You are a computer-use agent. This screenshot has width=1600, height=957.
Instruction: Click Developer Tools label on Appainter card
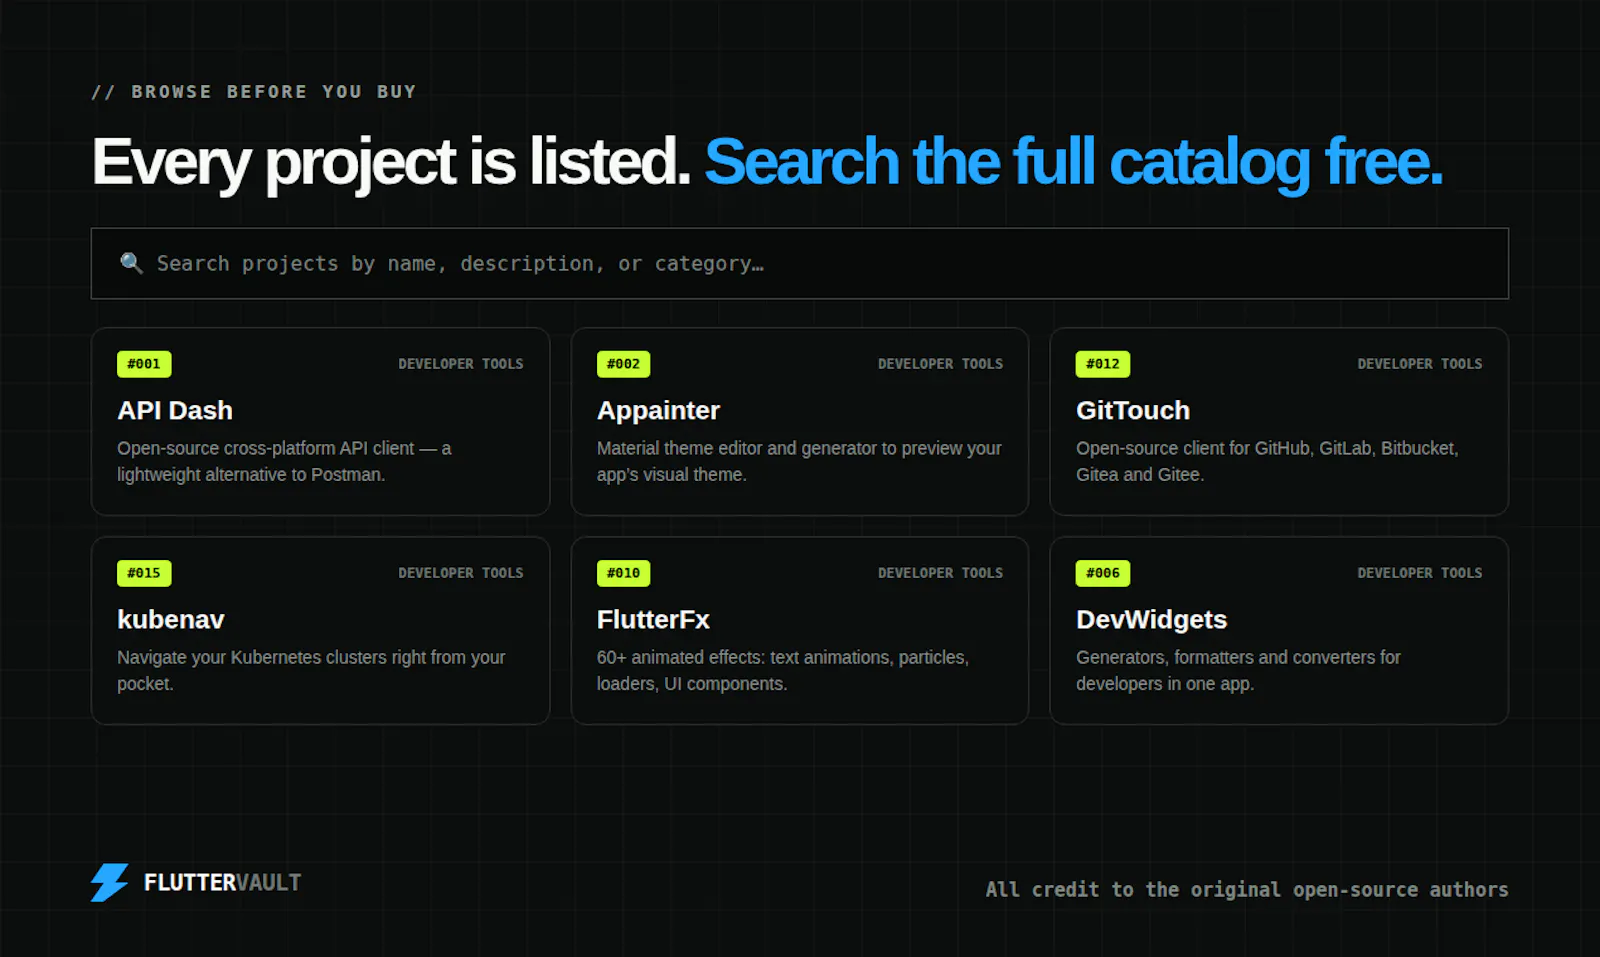pyautogui.click(x=940, y=364)
